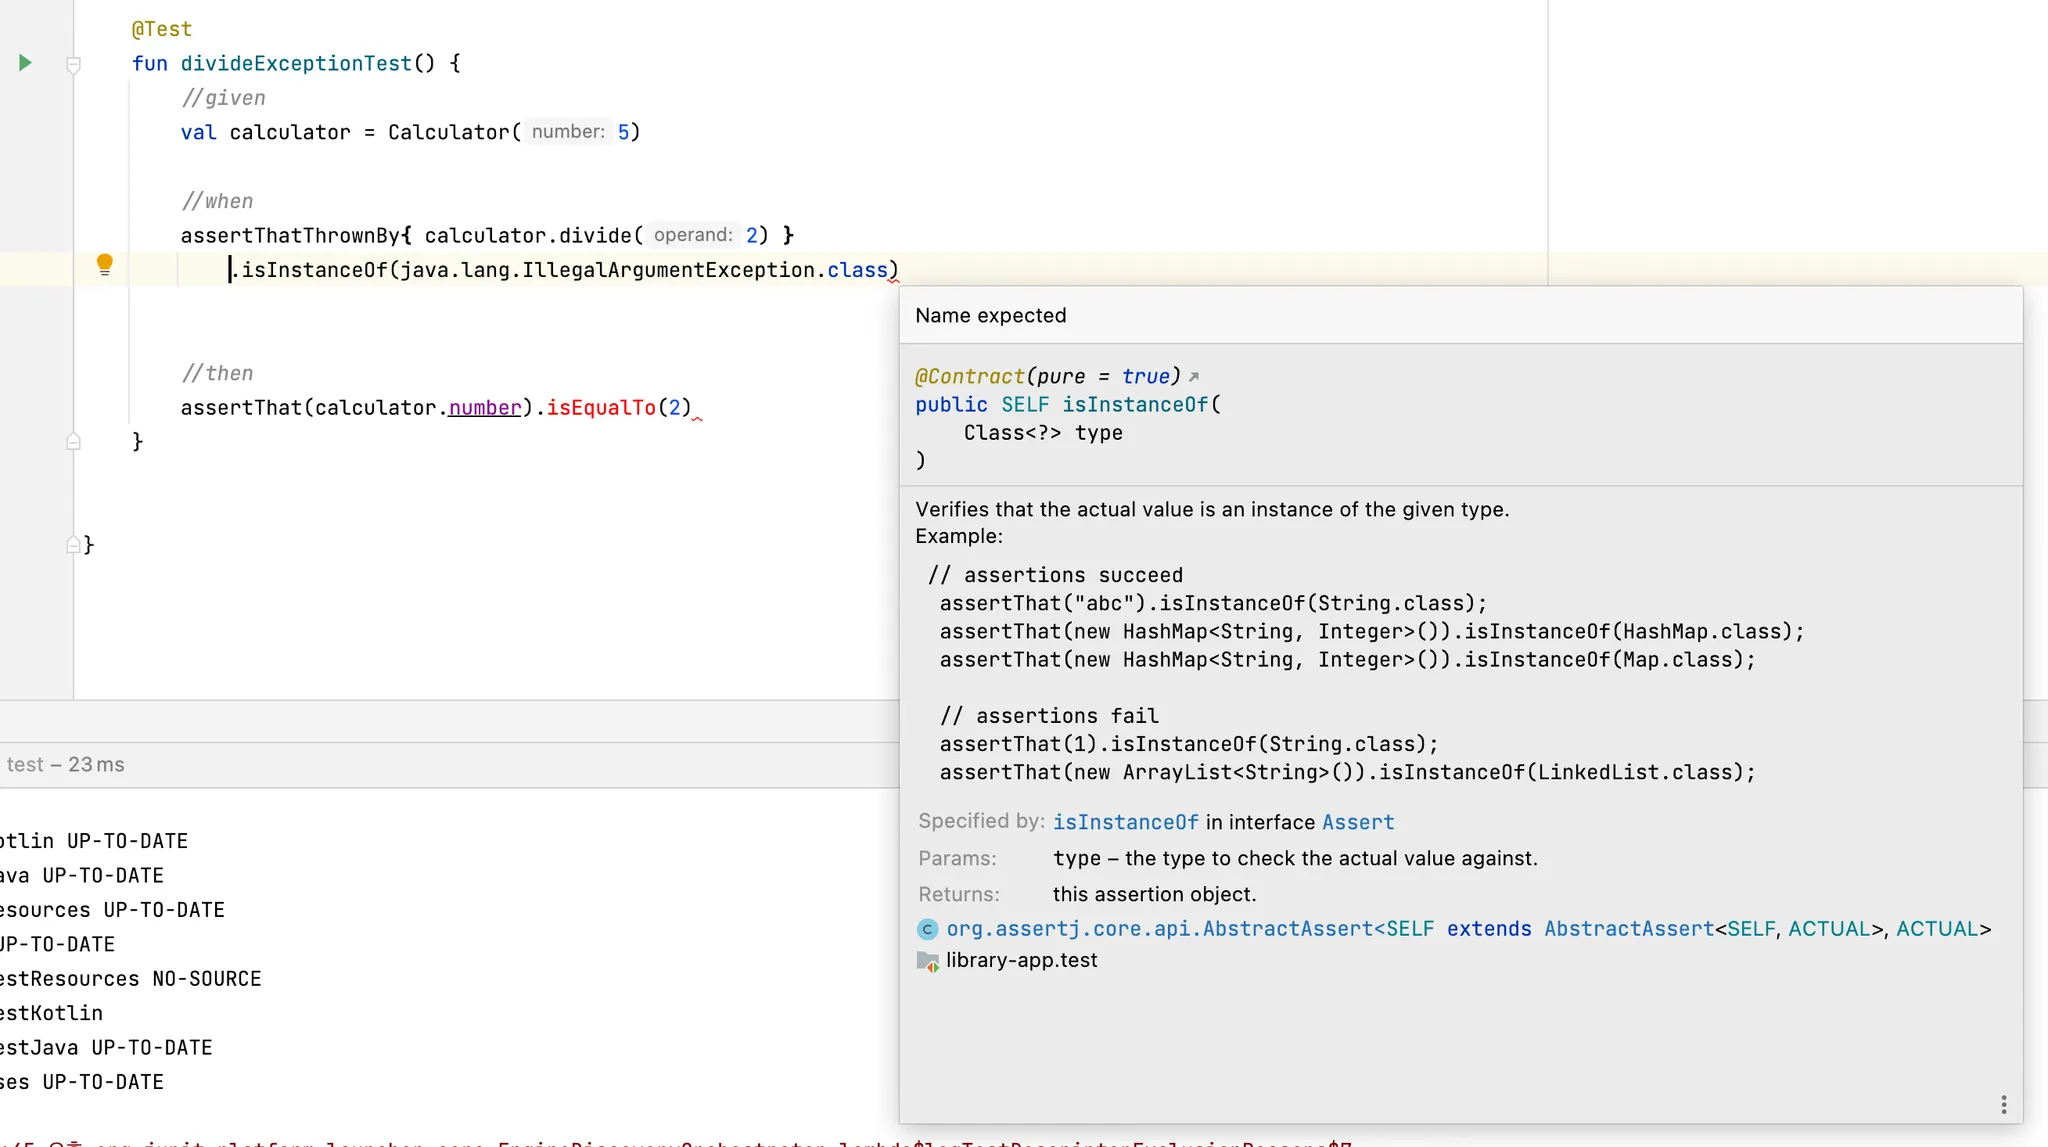Open the Assert interface link
Screen dimensions: 2048x1147
1357,822
